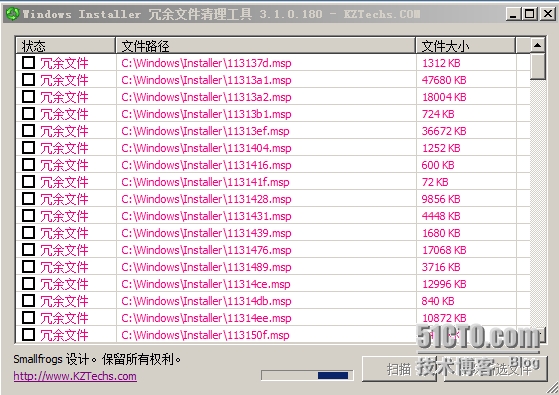
Task: Click 冗余文件 status in 113137d.msp row
Action: pyautogui.click(x=64, y=63)
